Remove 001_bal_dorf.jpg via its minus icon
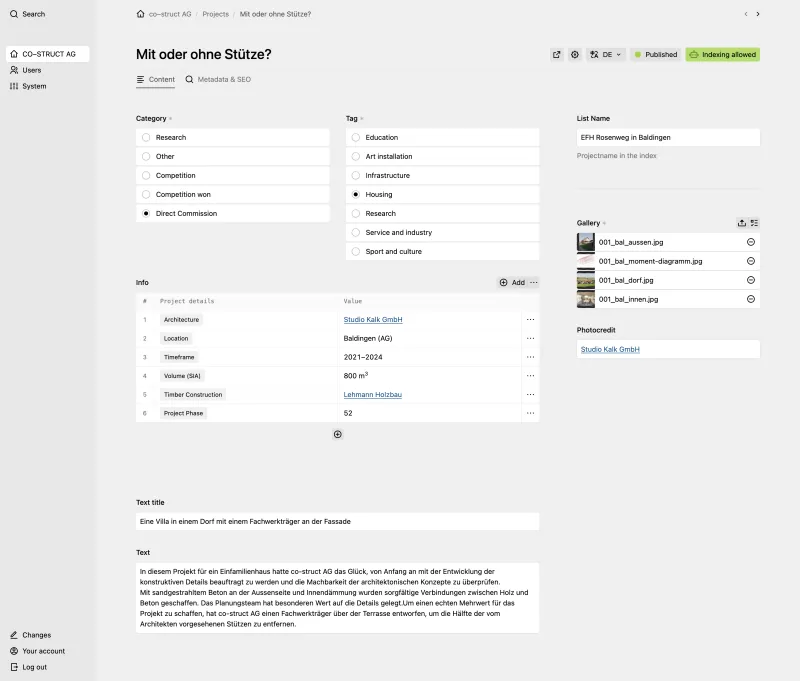This screenshot has width=800, height=681. click(749, 281)
